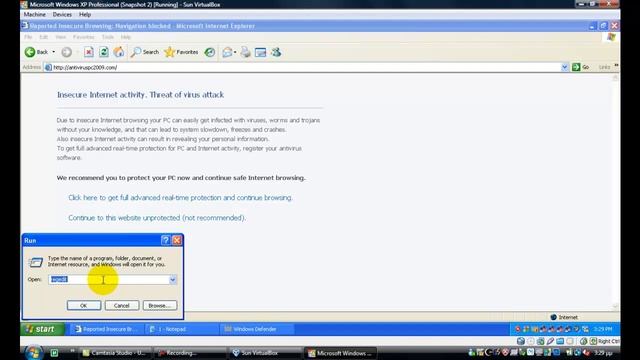
Task: Click the Stop (red X) toolbar icon
Action: click(89, 52)
